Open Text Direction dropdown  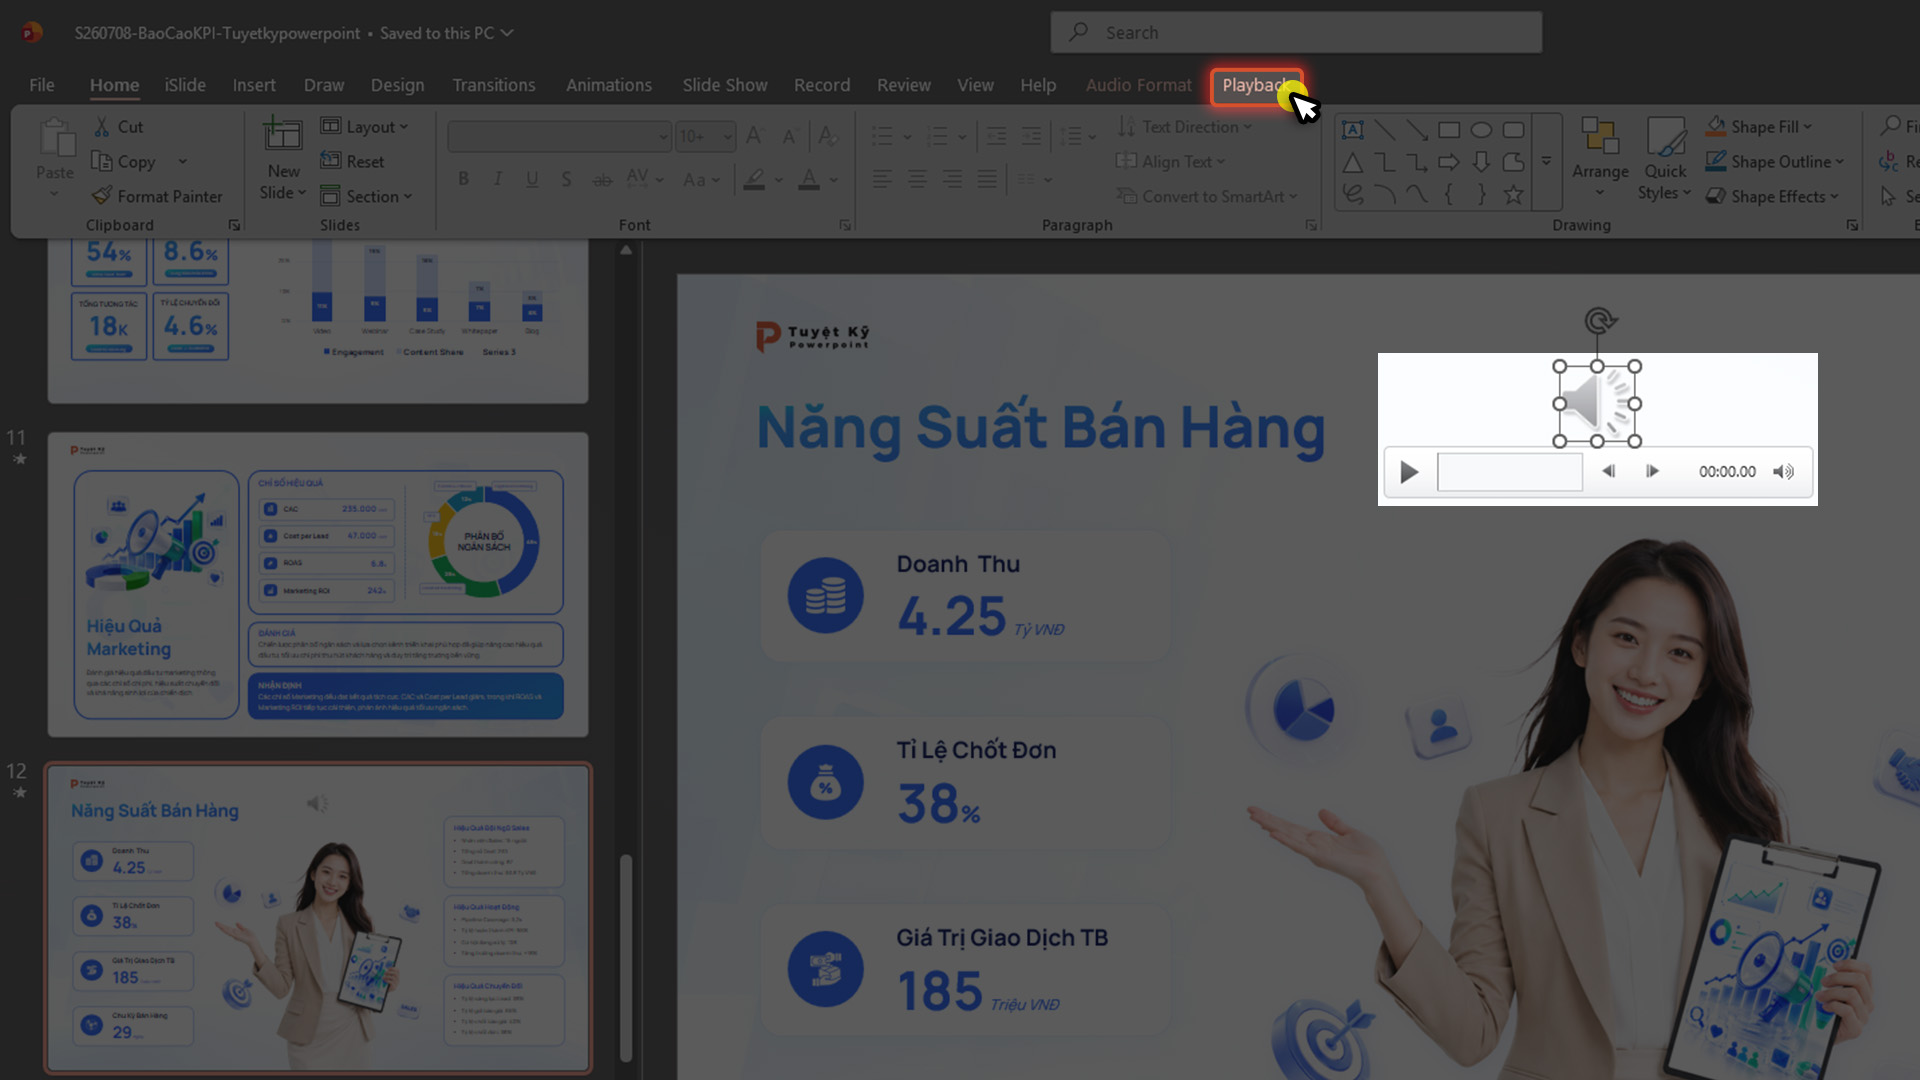tap(1184, 127)
